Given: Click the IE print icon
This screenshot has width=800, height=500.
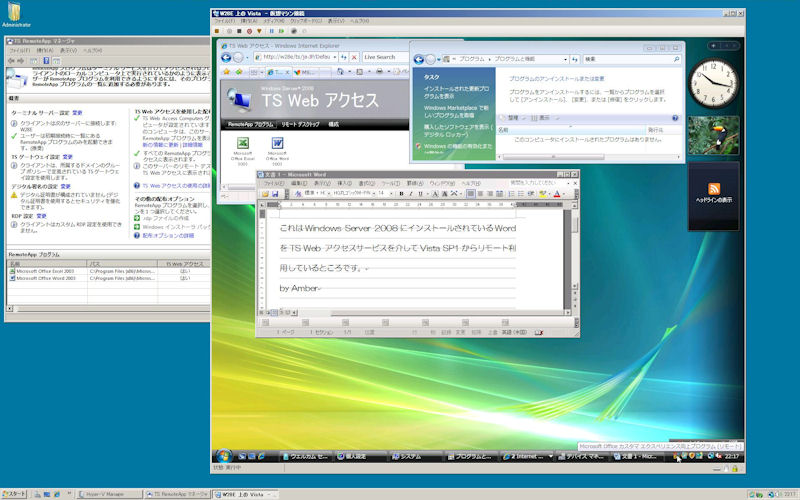Looking at the screenshot, I should point(379,72).
